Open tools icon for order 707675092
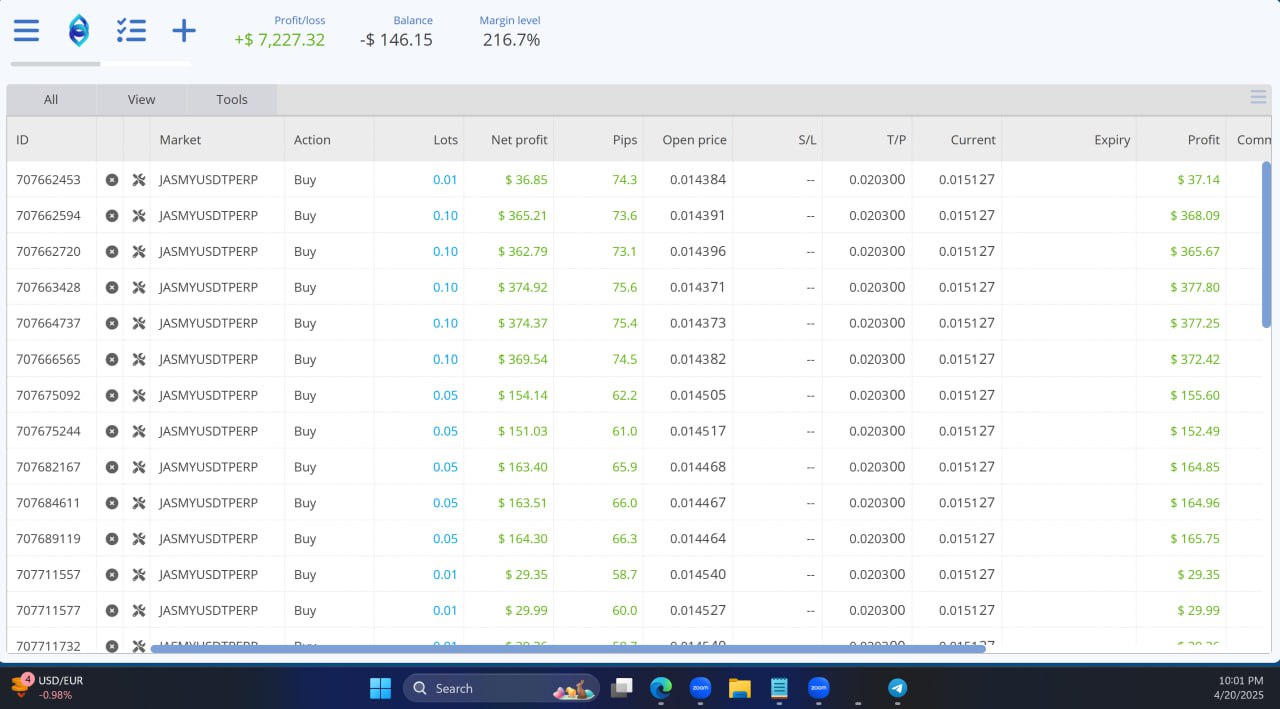Screen dimensions: 1280x709 pos(139,396)
